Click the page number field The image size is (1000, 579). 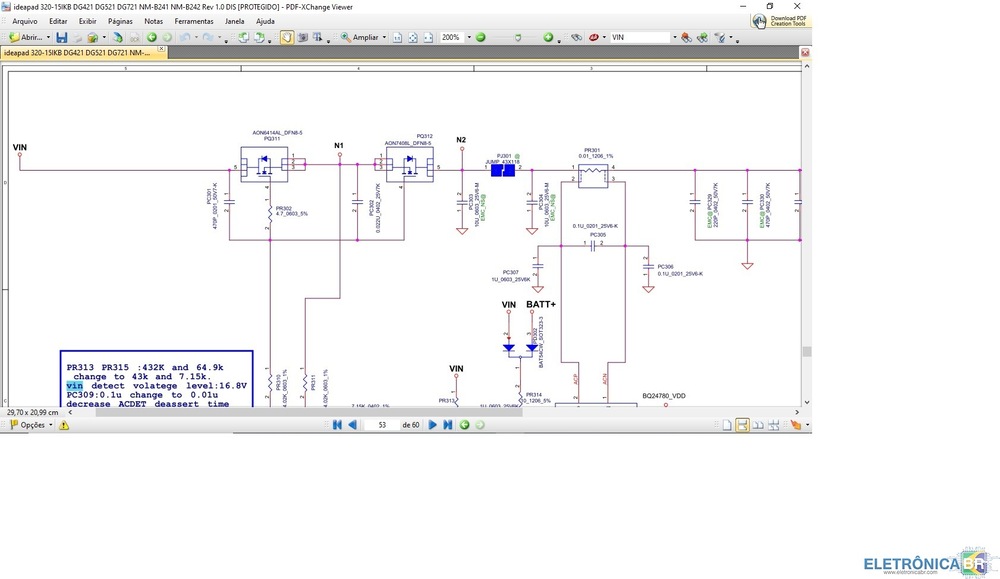383,425
